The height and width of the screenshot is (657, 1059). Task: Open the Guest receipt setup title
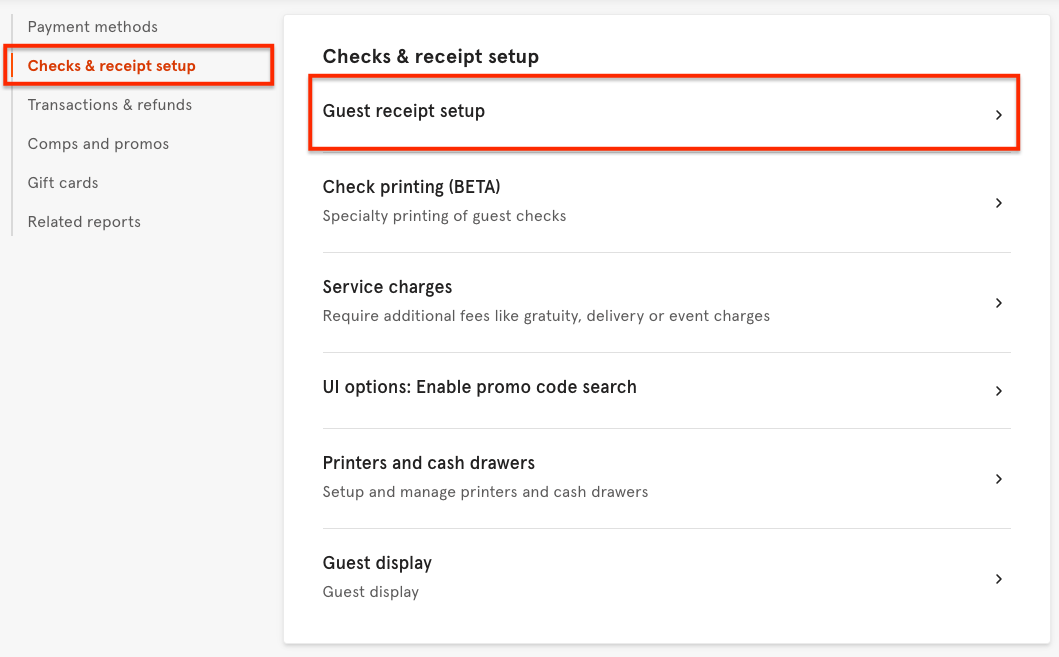click(403, 111)
